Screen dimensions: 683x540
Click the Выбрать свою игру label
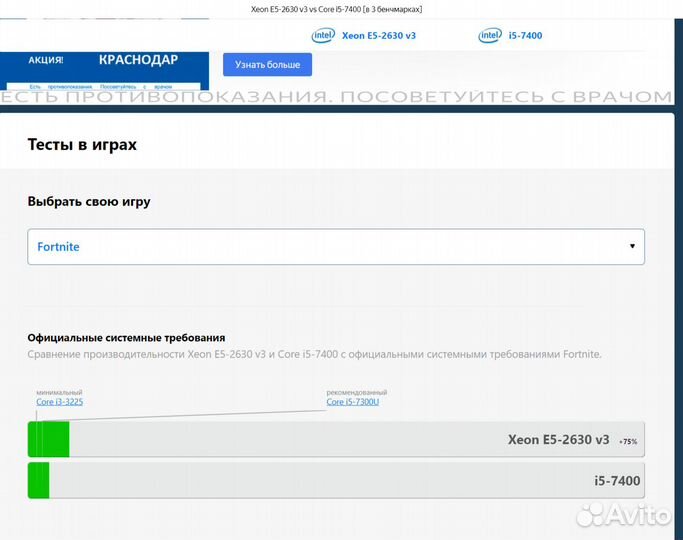pyautogui.click(x=89, y=201)
